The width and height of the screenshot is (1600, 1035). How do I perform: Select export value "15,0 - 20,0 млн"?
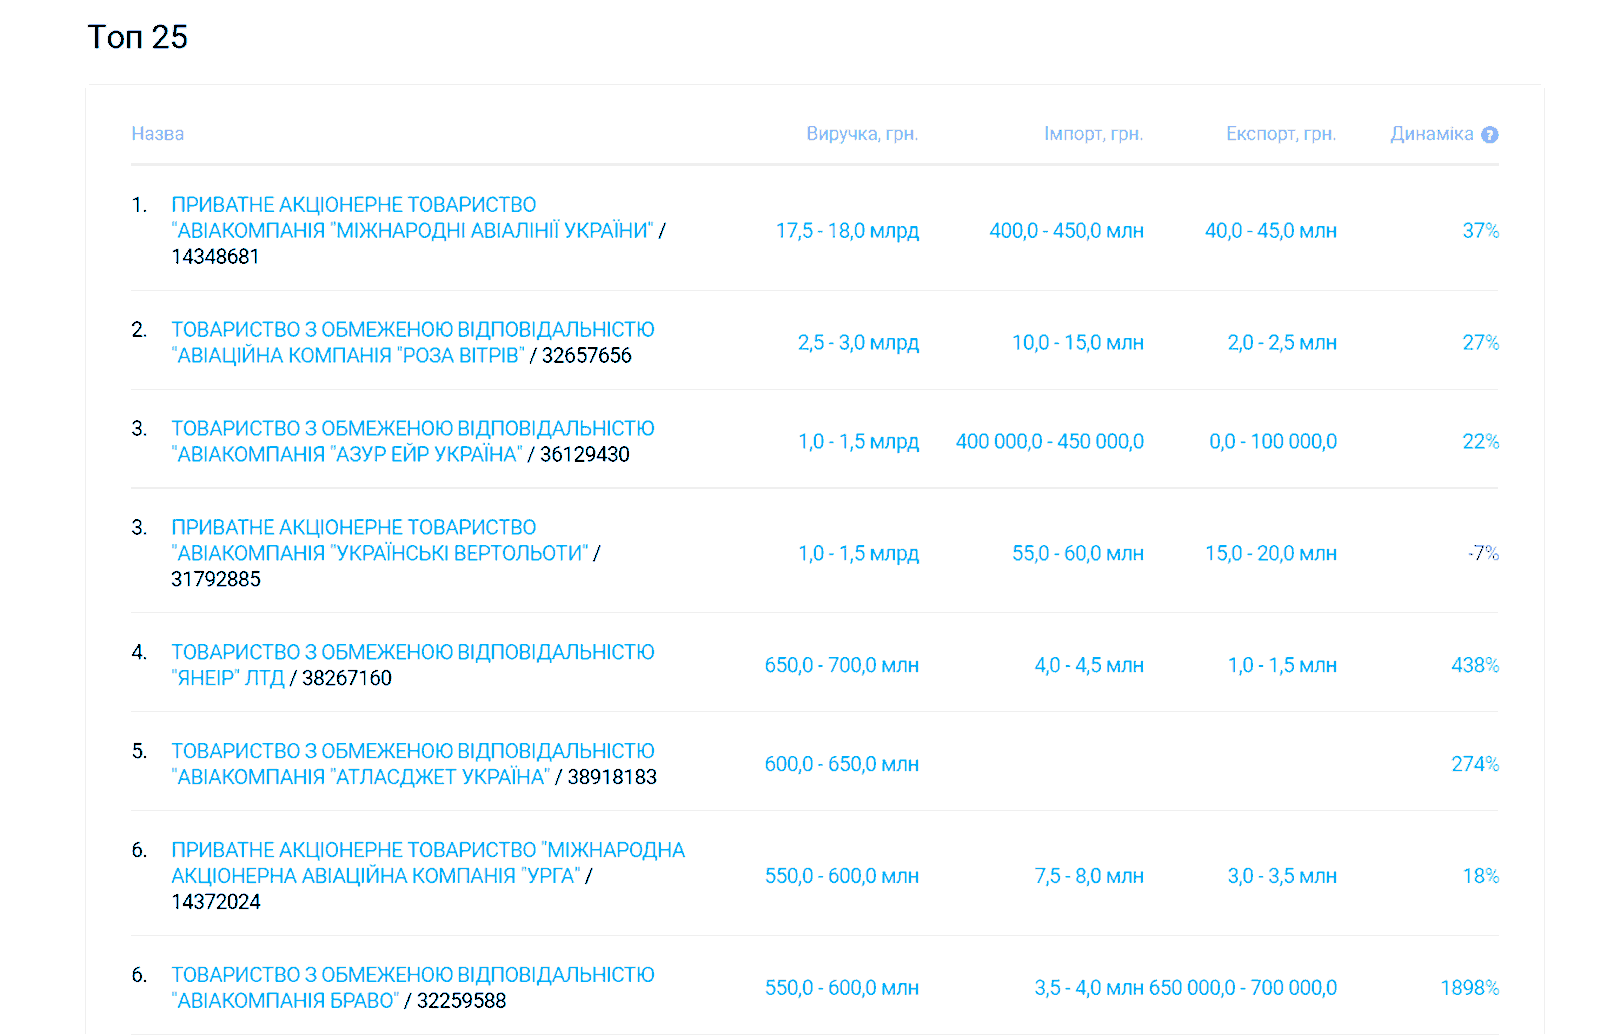coord(1270,554)
